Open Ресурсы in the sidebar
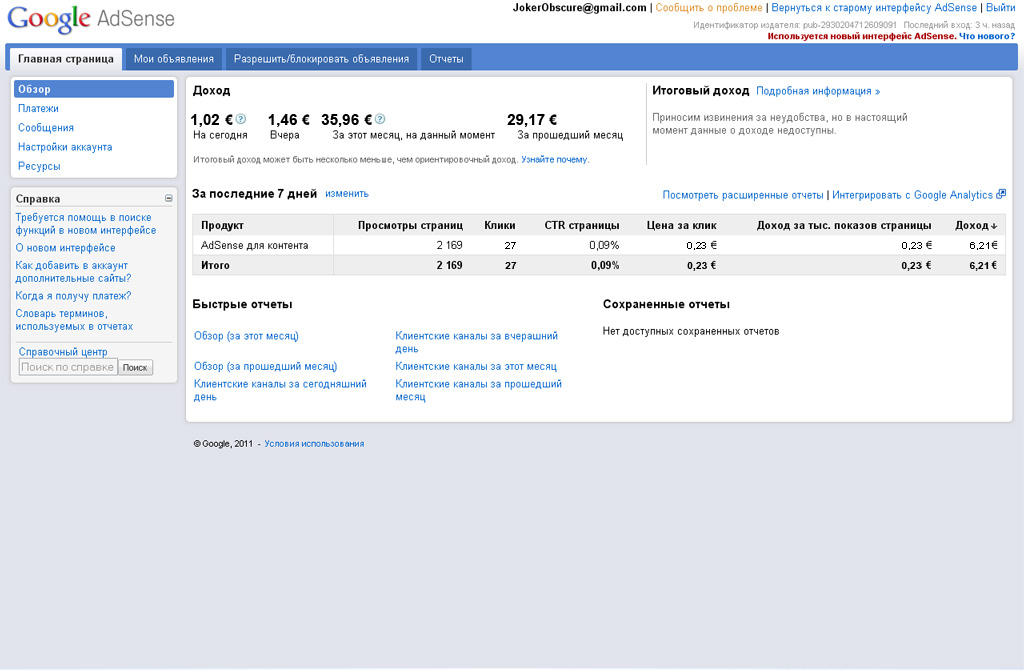The height and width of the screenshot is (670, 1024). pos(39,167)
